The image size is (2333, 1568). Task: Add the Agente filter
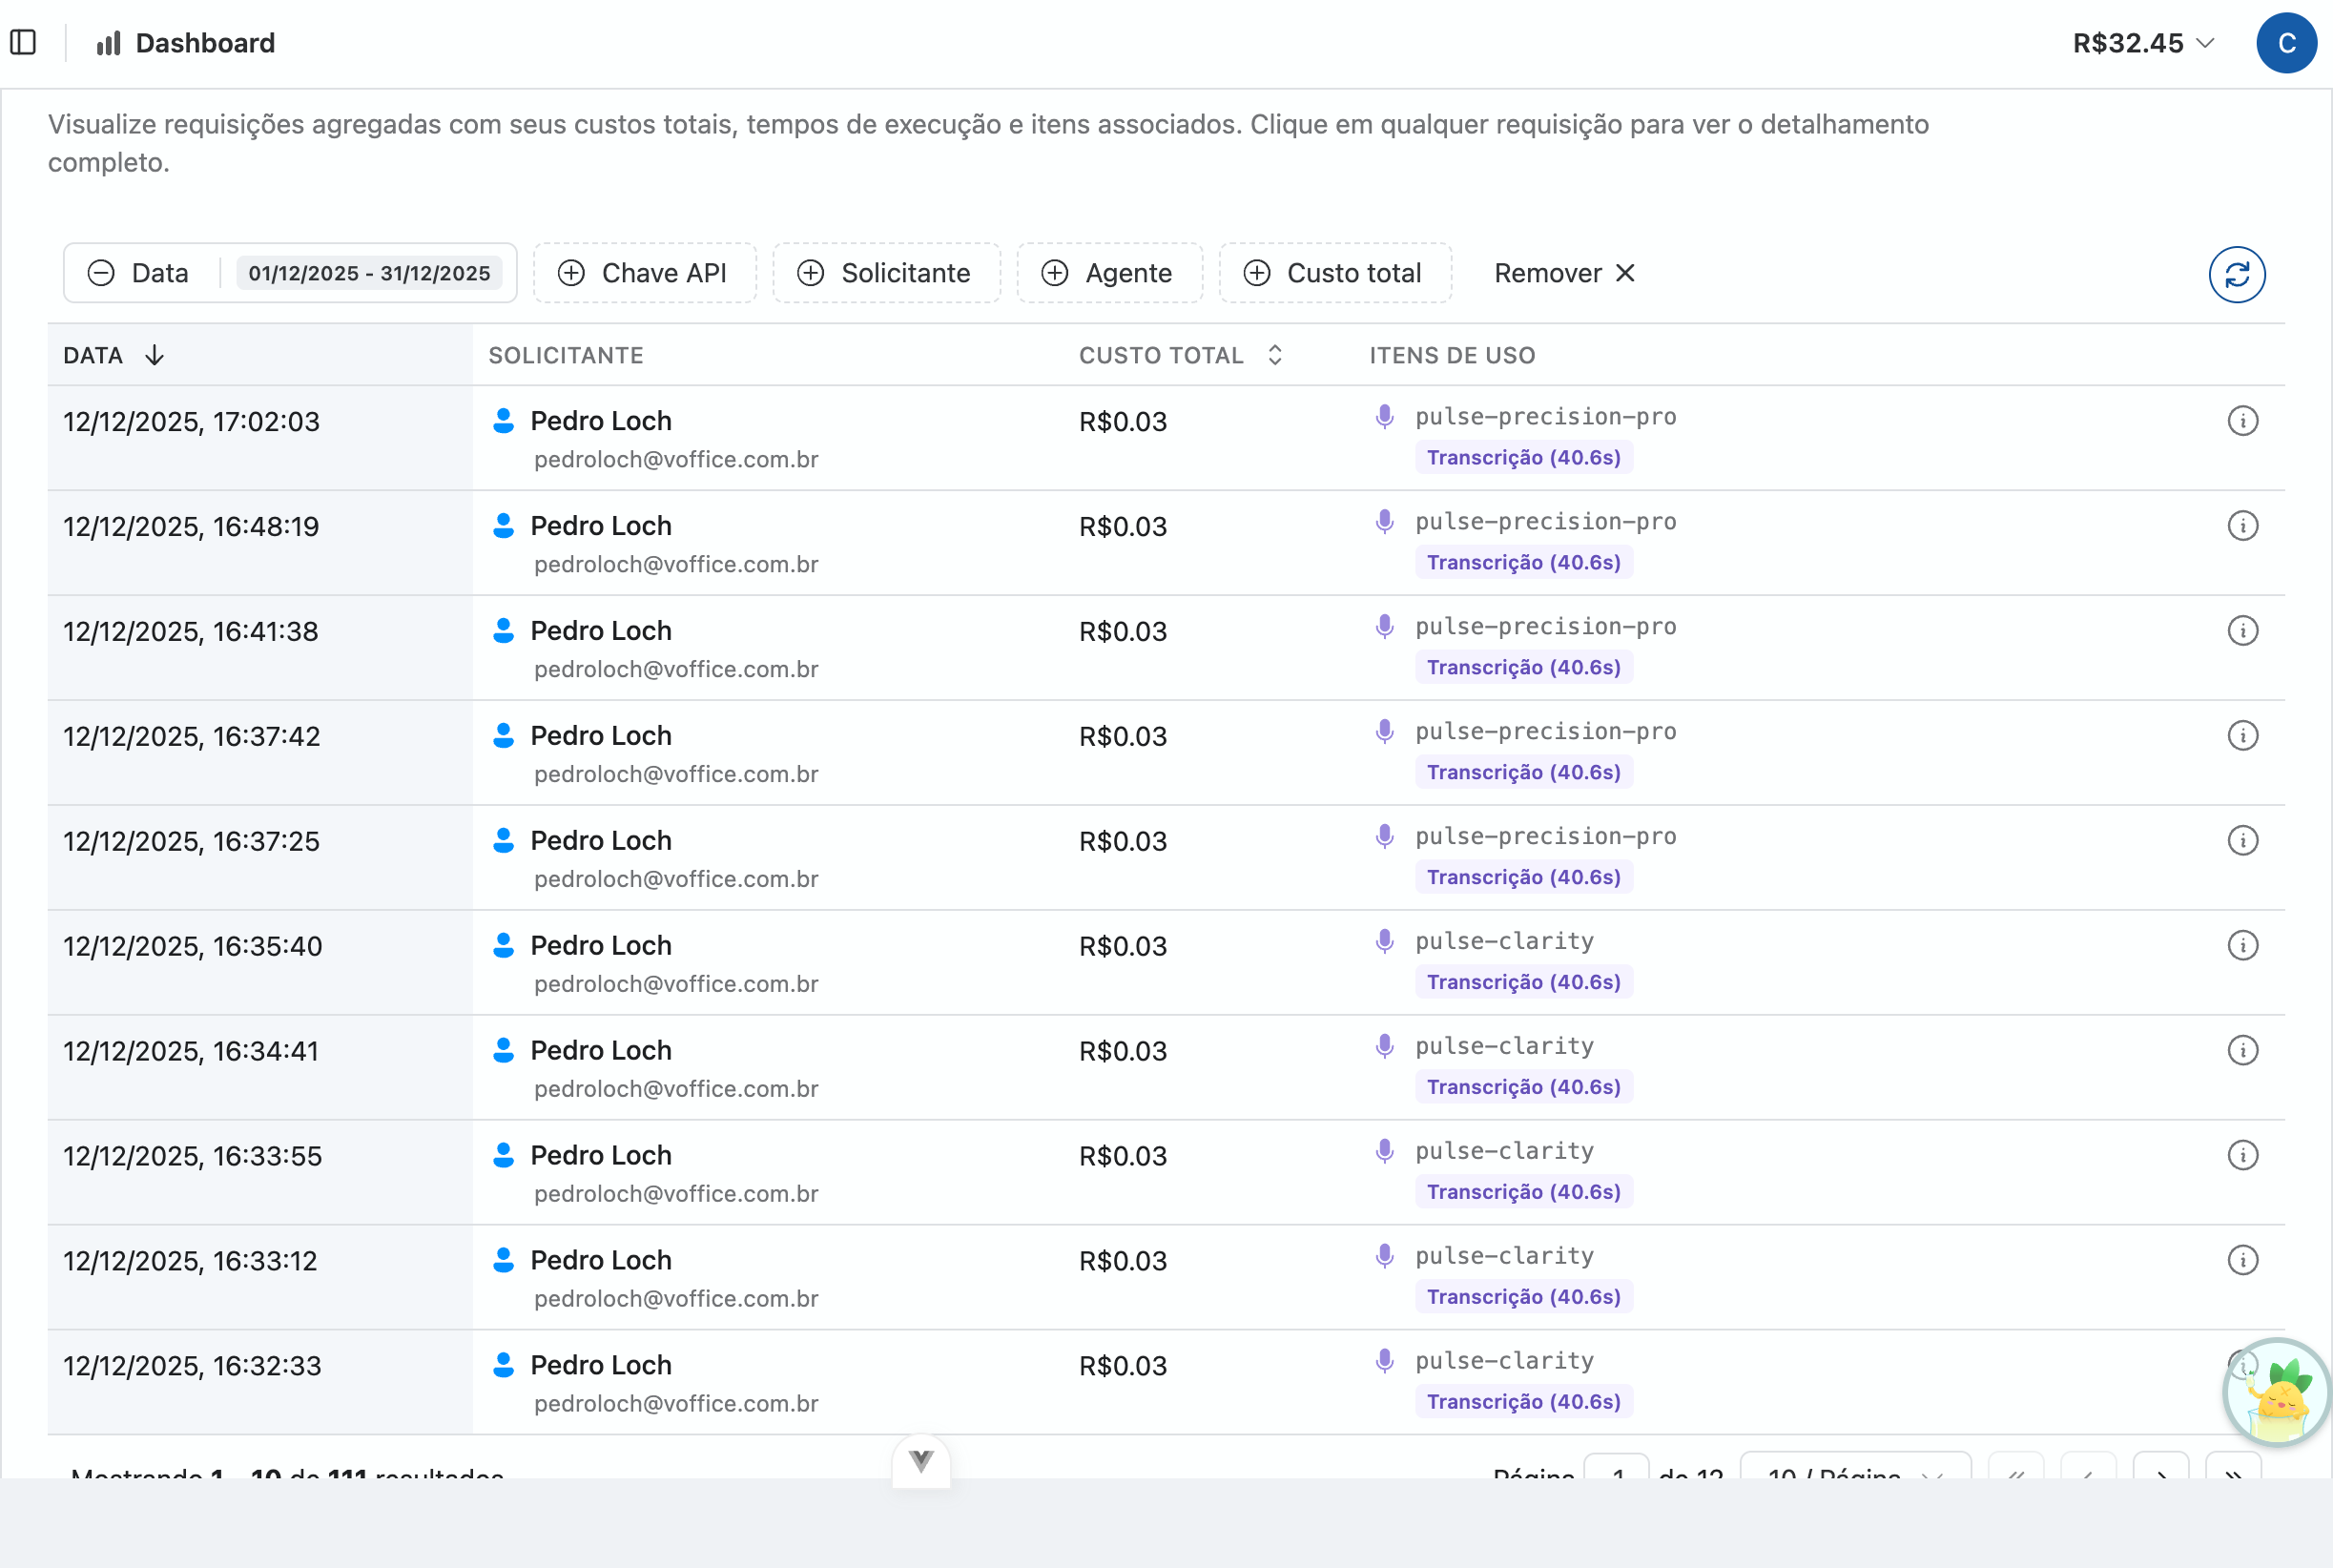point(1109,273)
